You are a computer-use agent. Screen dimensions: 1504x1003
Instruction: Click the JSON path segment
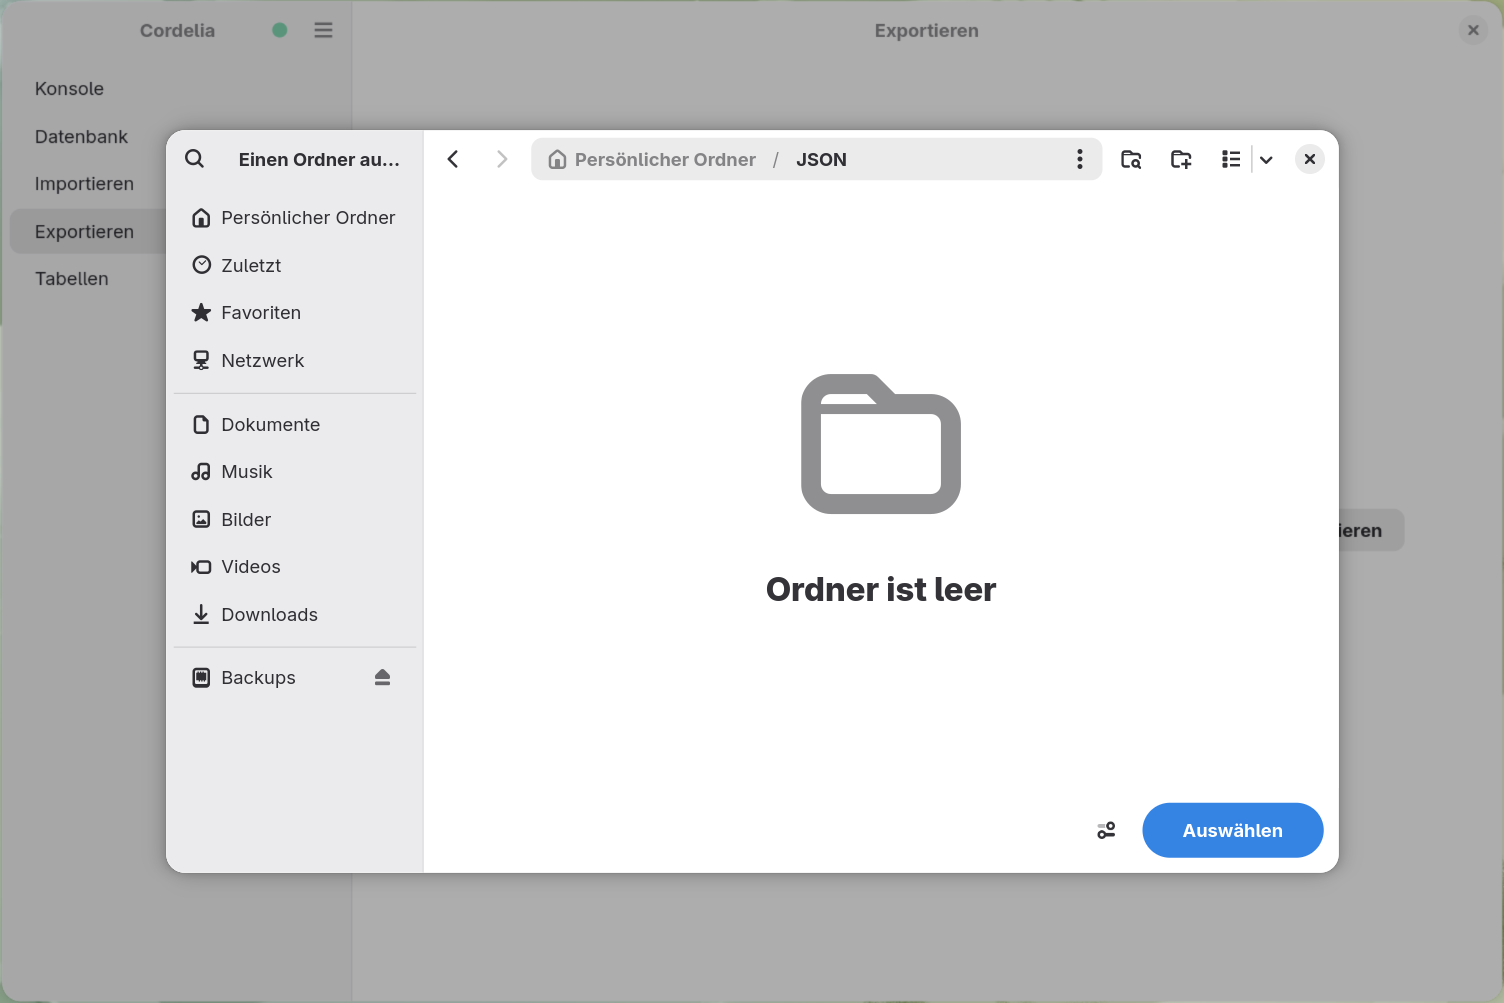(x=821, y=159)
